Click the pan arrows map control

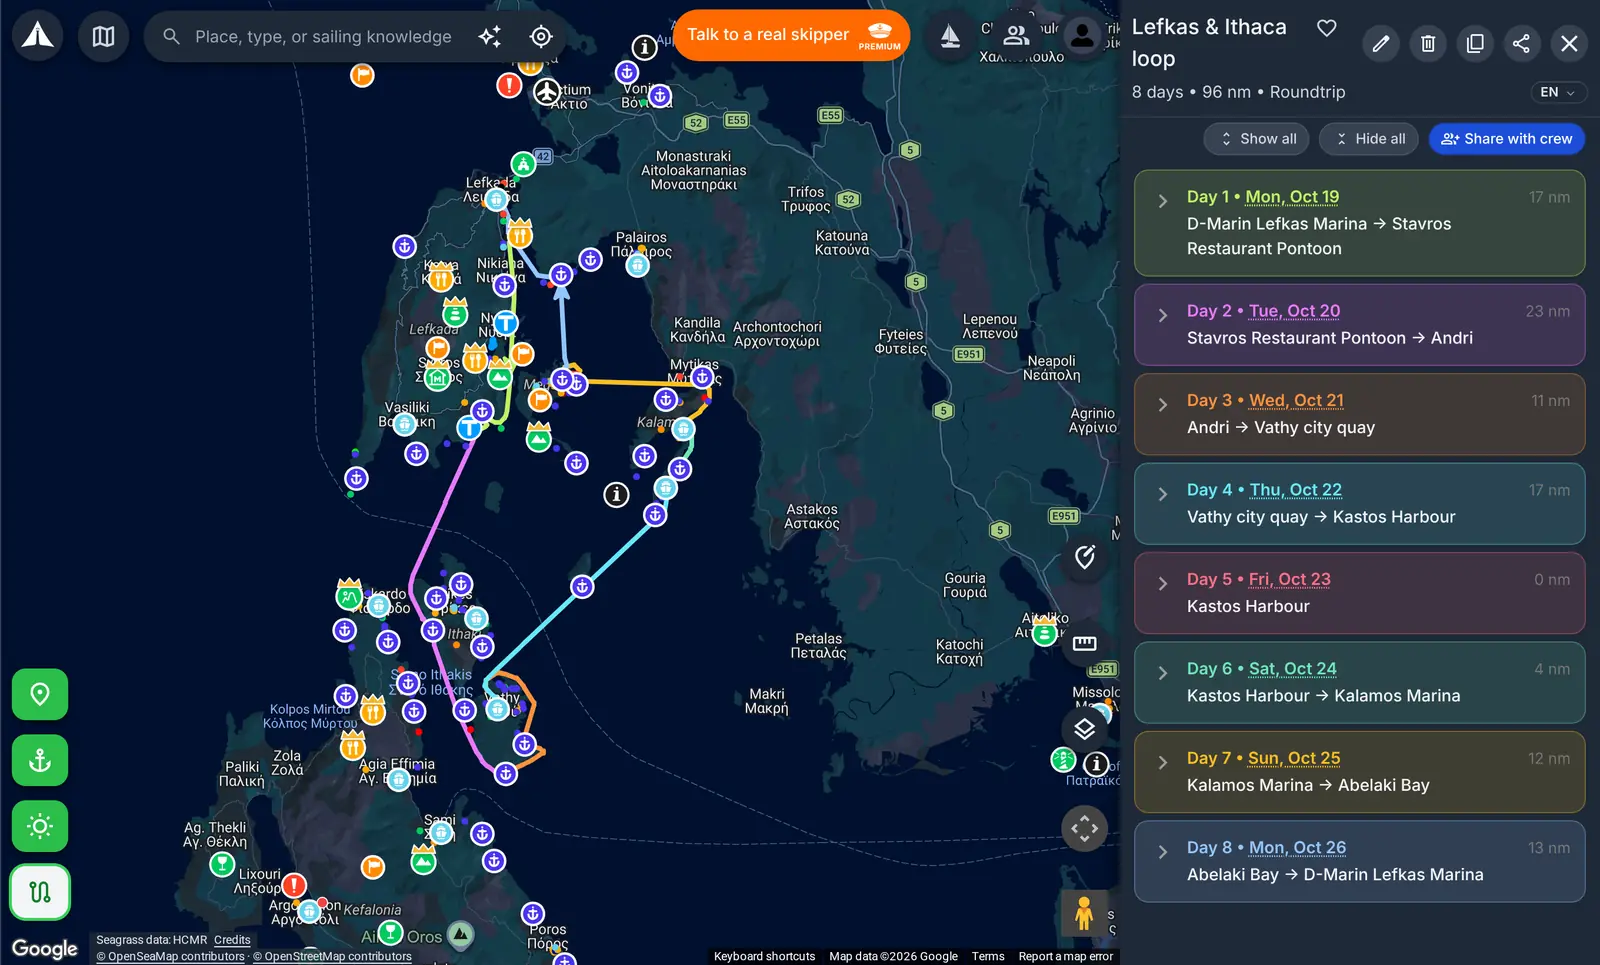[1085, 828]
